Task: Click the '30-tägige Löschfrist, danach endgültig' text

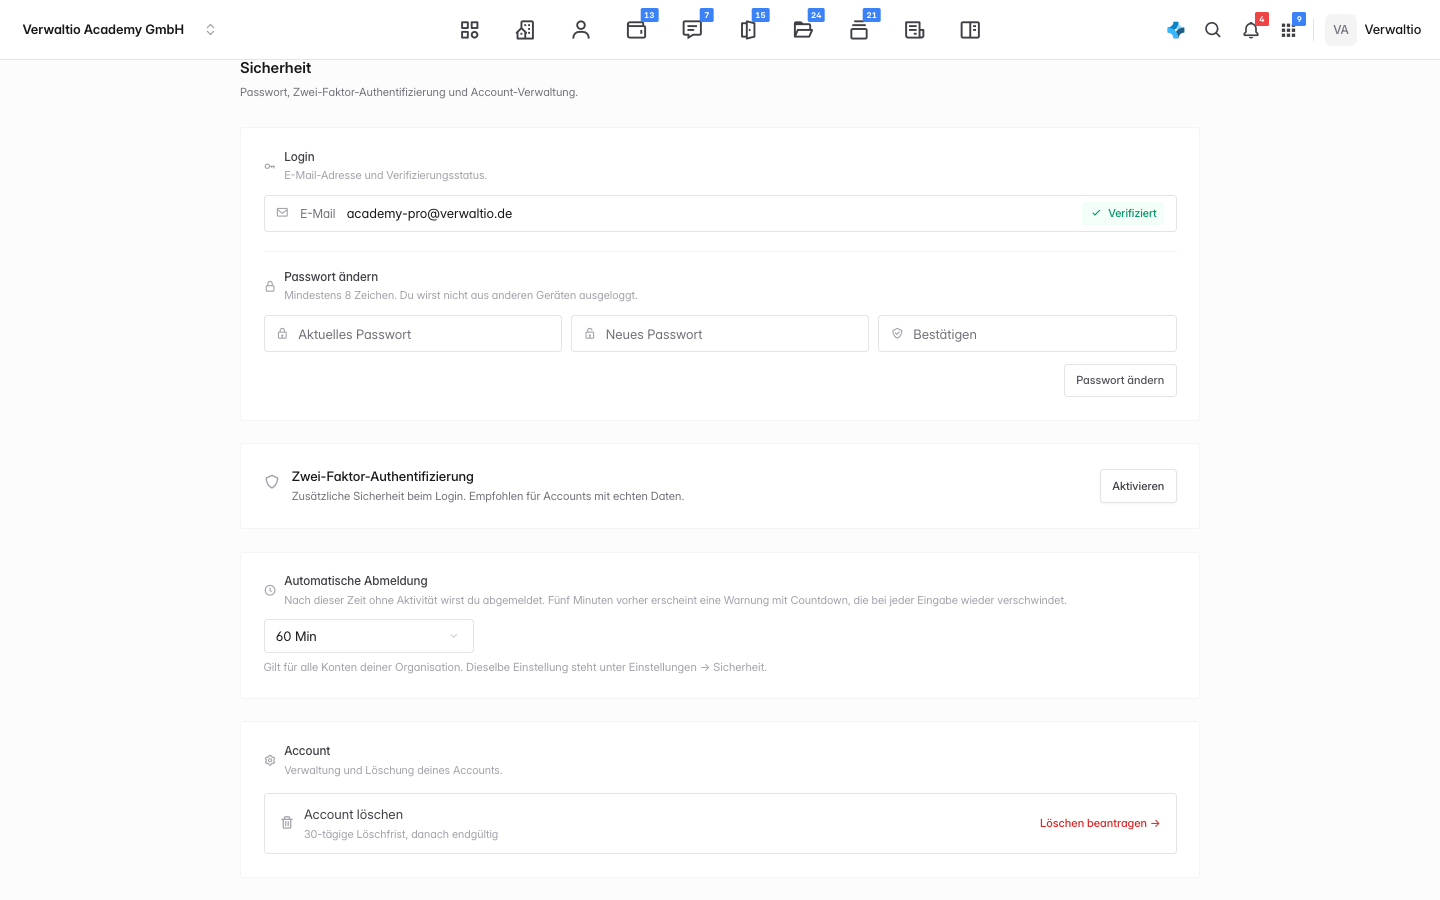Action: pos(401,834)
